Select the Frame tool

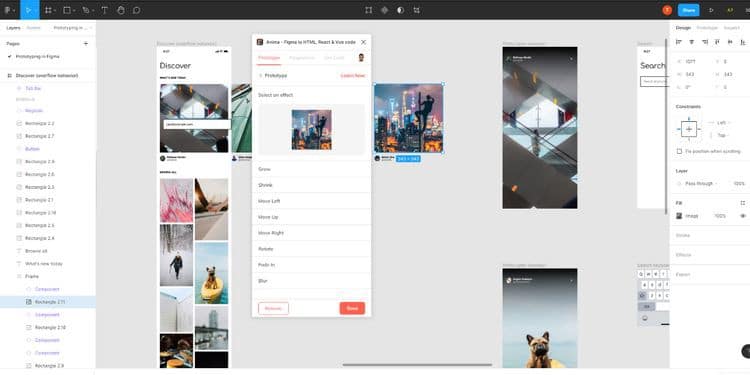pyautogui.click(x=48, y=10)
